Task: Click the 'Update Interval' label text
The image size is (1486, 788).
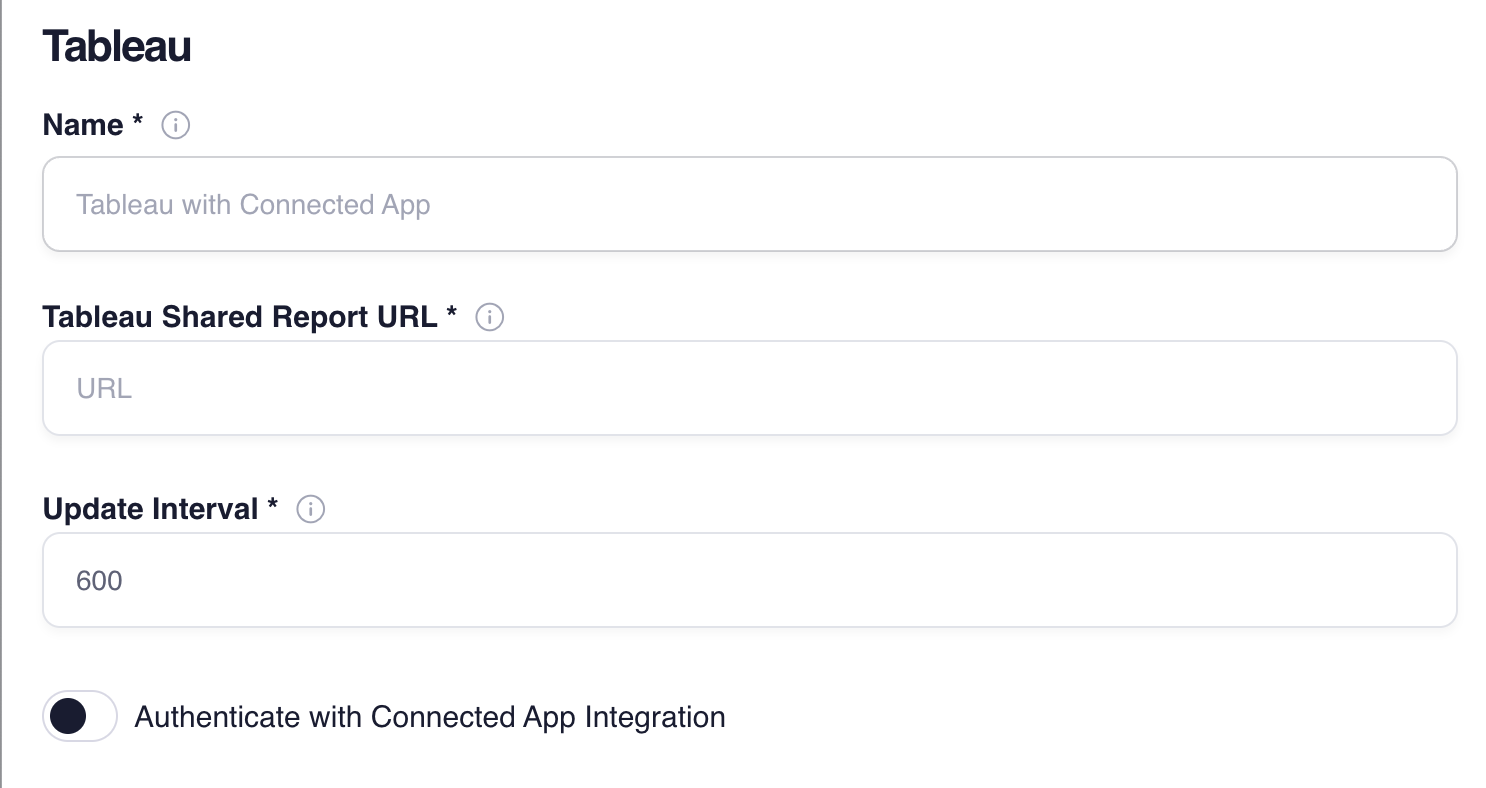Action: click(151, 509)
